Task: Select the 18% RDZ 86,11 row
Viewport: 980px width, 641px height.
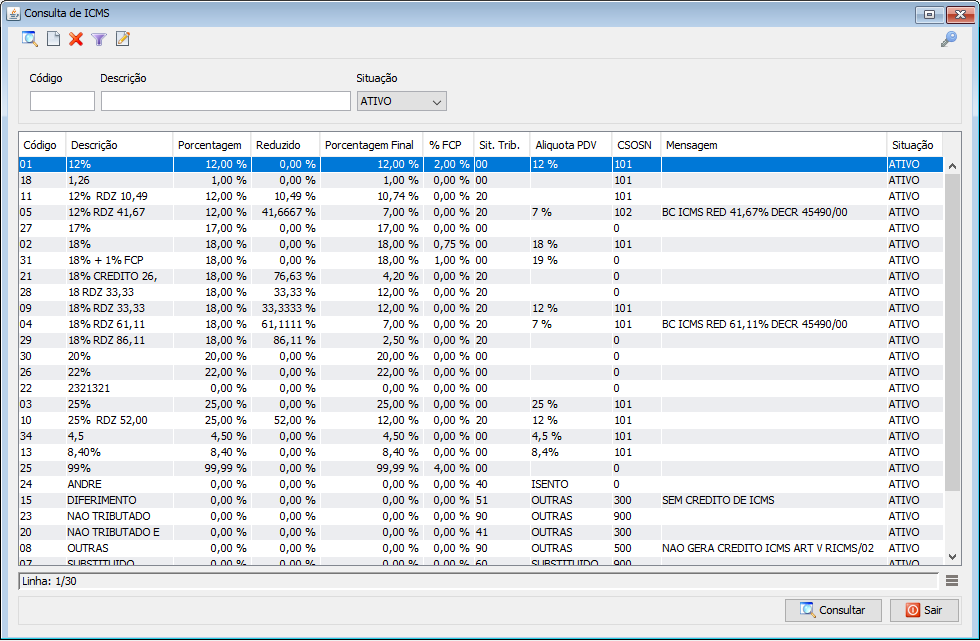Action: click(481, 340)
